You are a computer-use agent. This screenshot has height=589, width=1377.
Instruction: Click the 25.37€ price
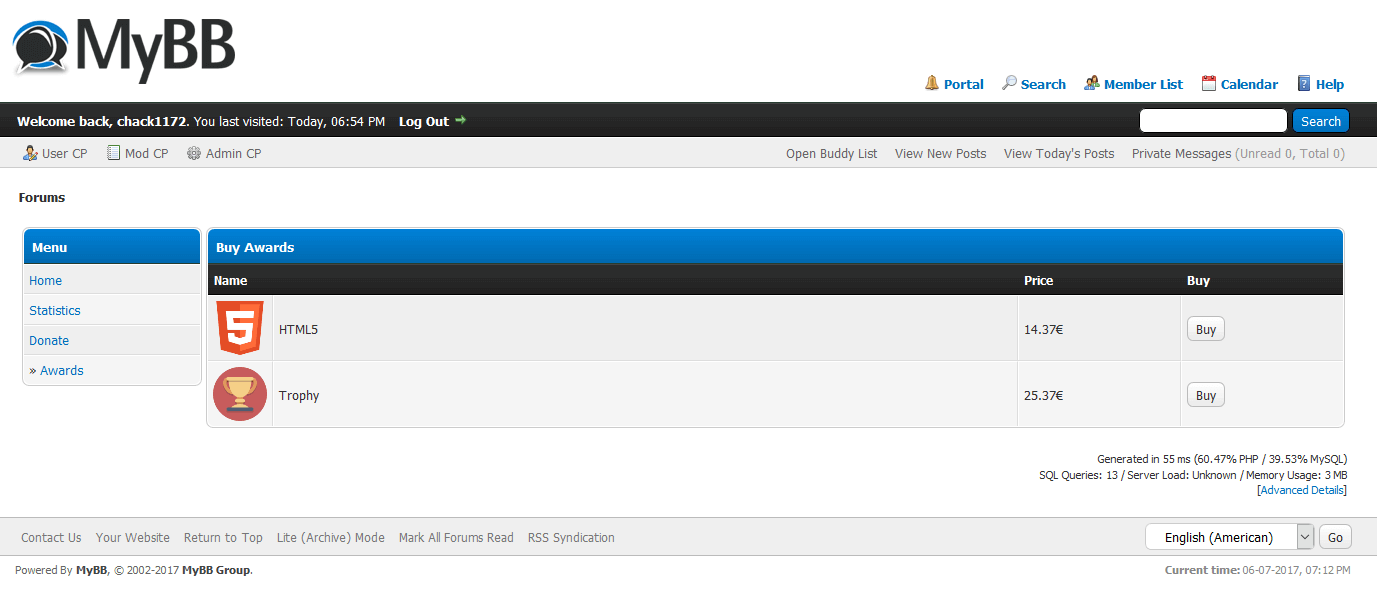coord(1043,395)
